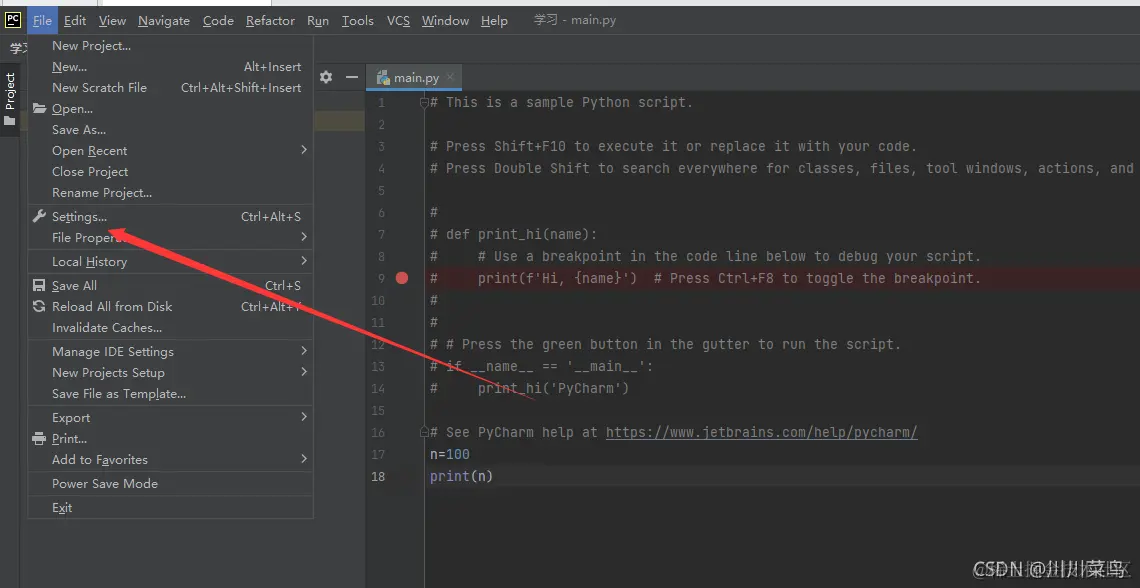Click the Python file icon on main.py tab
Image resolution: width=1140 pixels, height=588 pixels.
[x=382, y=78]
